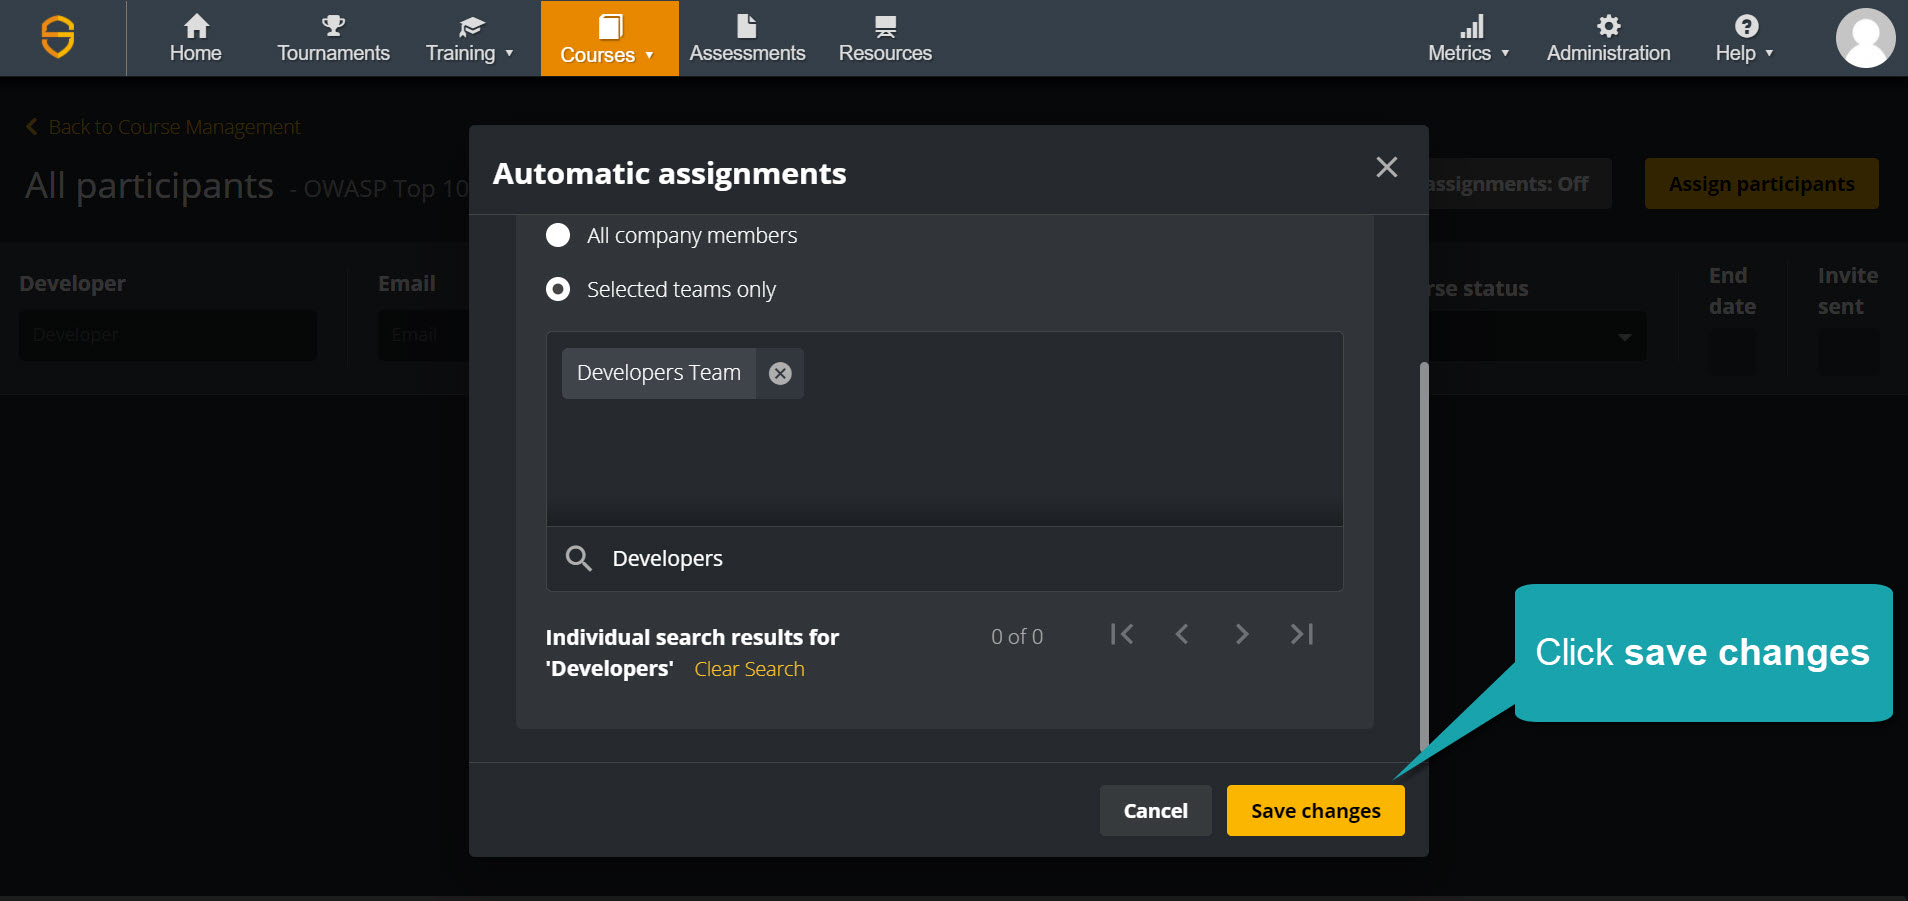The height and width of the screenshot is (901, 1908).
Task: Go to next results page
Action: tap(1242, 634)
